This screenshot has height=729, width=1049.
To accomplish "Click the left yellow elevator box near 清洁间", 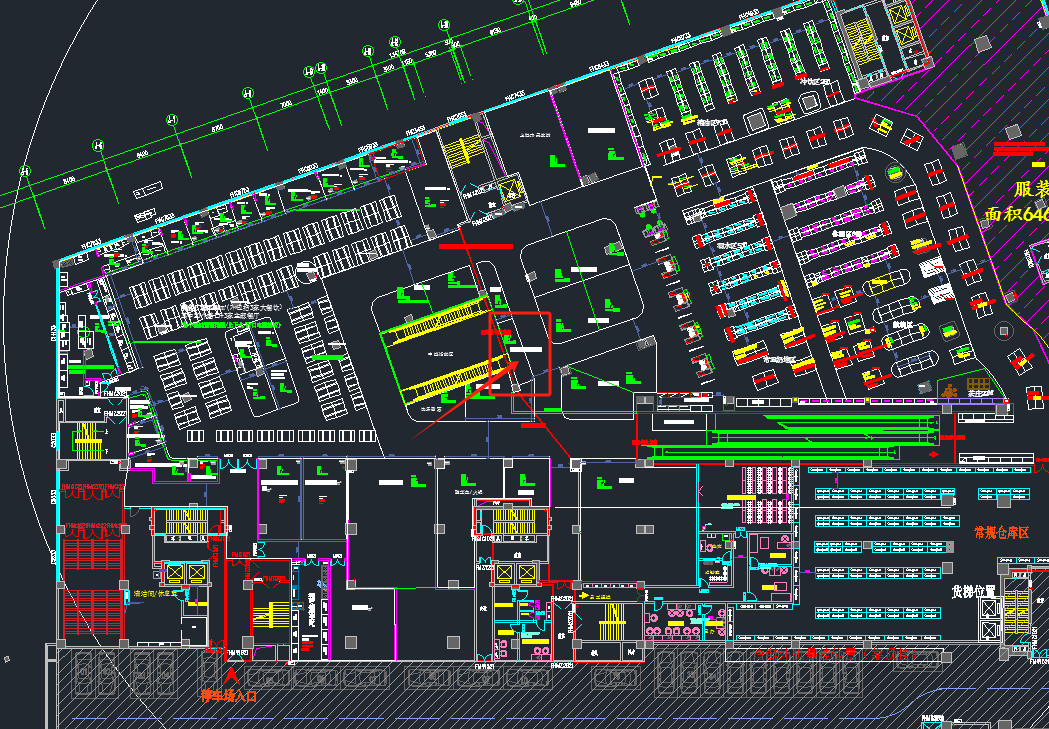I will (170, 573).
